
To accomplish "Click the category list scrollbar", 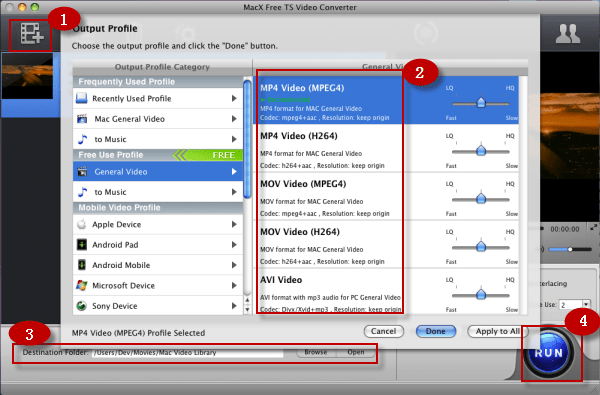I will pyautogui.click(x=247, y=138).
